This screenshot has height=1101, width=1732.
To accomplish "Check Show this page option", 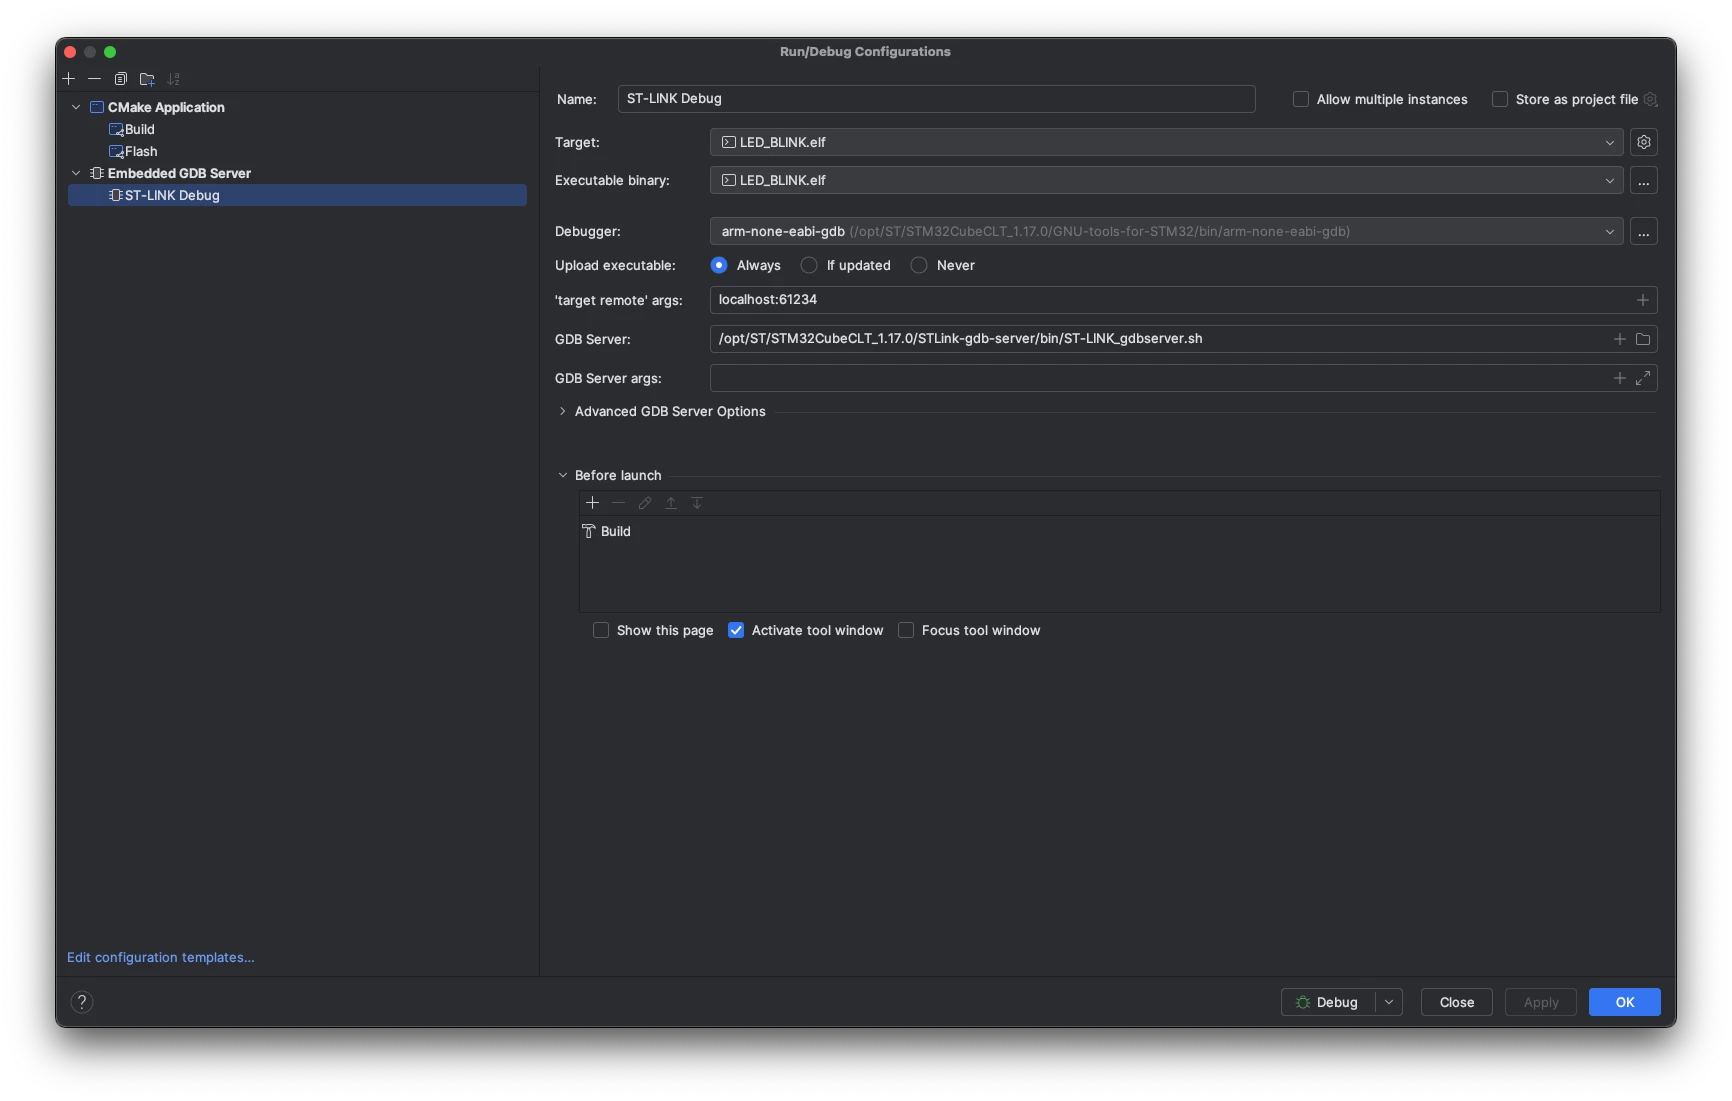I will coord(601,630).
